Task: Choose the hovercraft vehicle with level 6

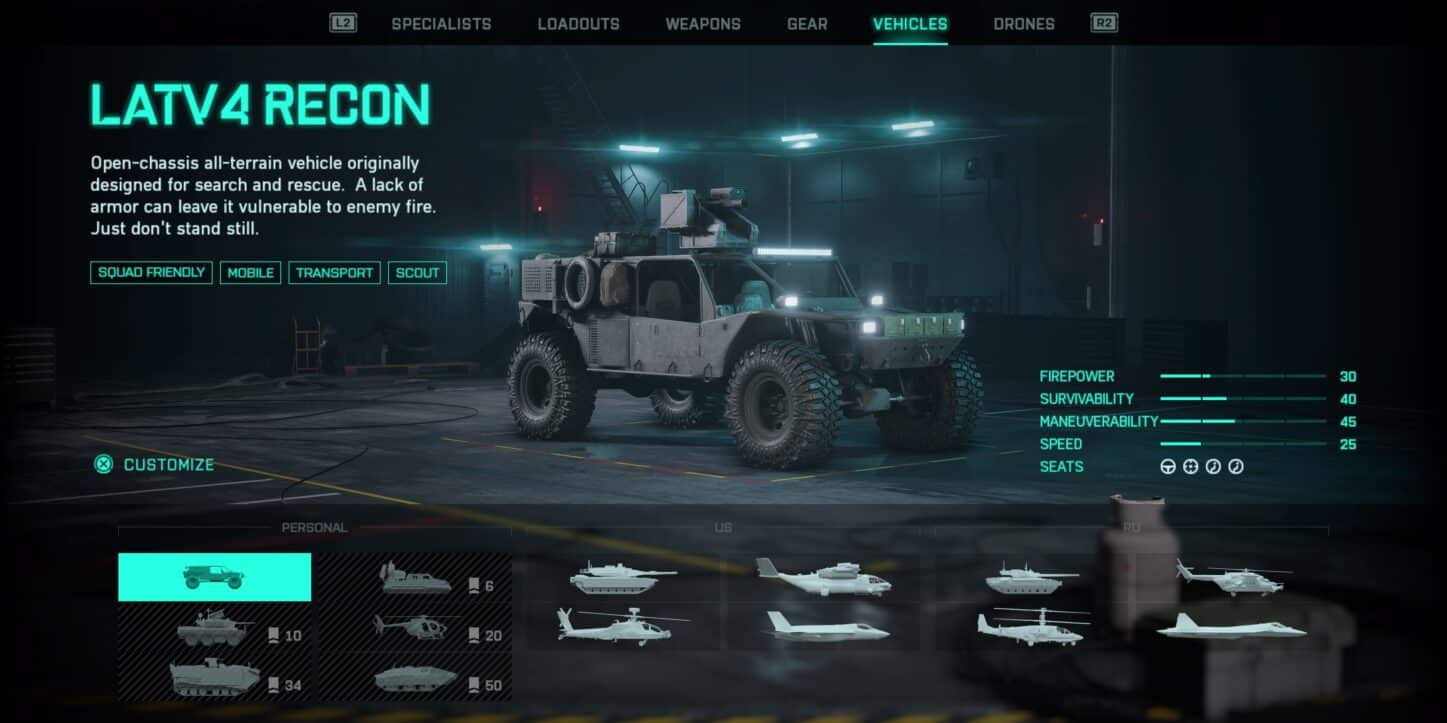Action: 416,577
